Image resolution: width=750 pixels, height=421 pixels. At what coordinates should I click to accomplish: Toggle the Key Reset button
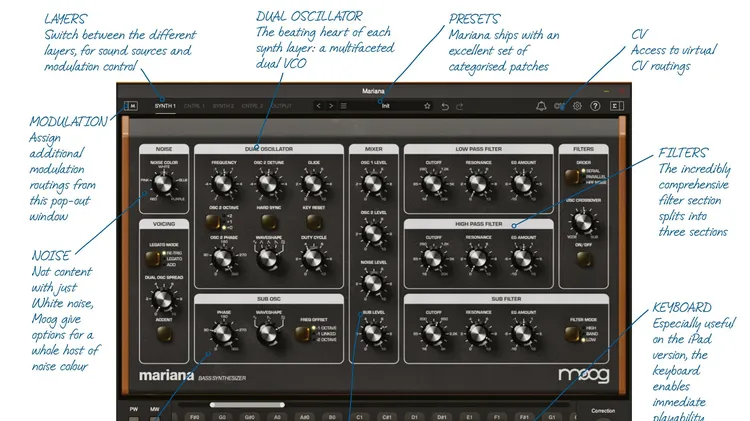[314, 222]
